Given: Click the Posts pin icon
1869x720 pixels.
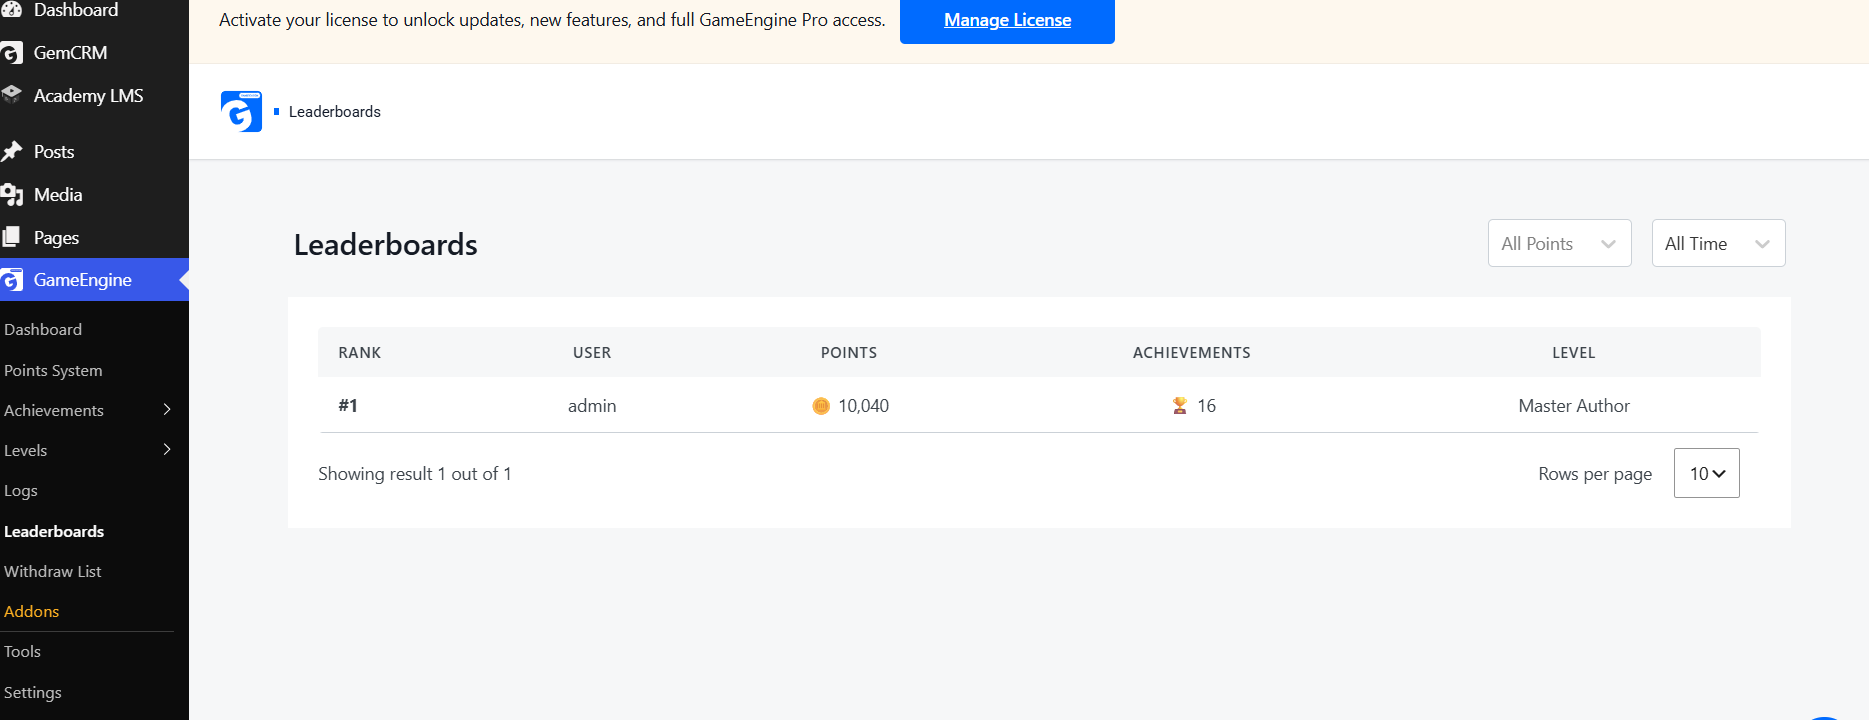Looking at the screenshot, I should tap(12, 151).
